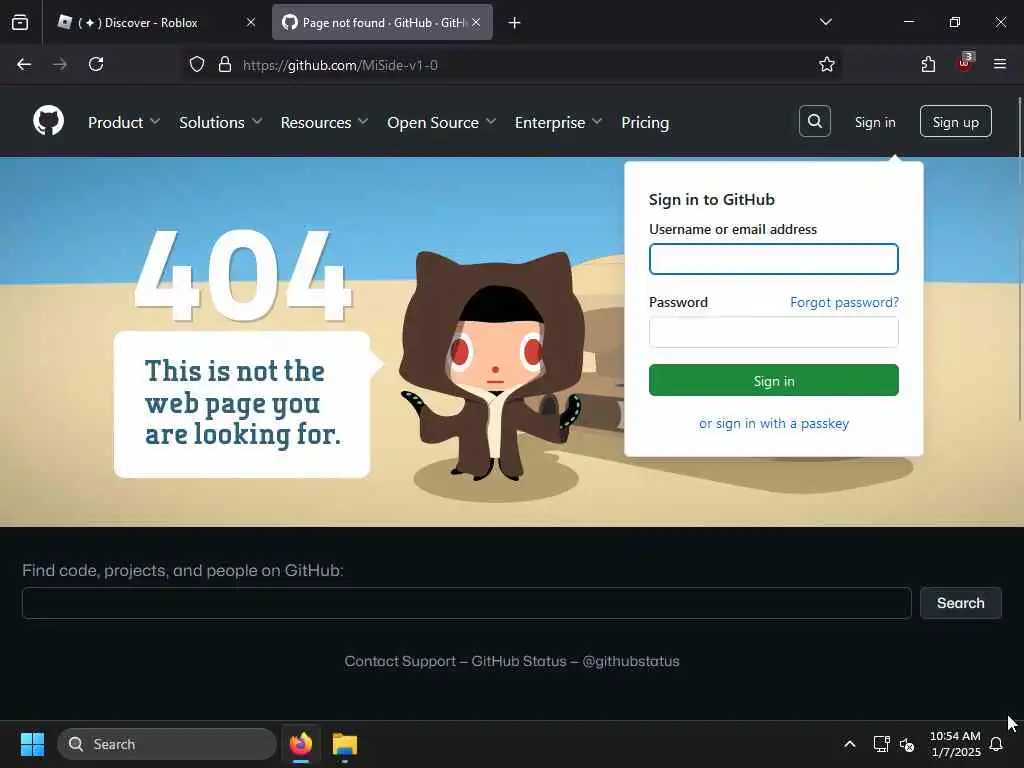The width and height of the screenshot is (1024, 768).
Task: Click the Windows taskbar Search box
Action: tap(167, 744)
